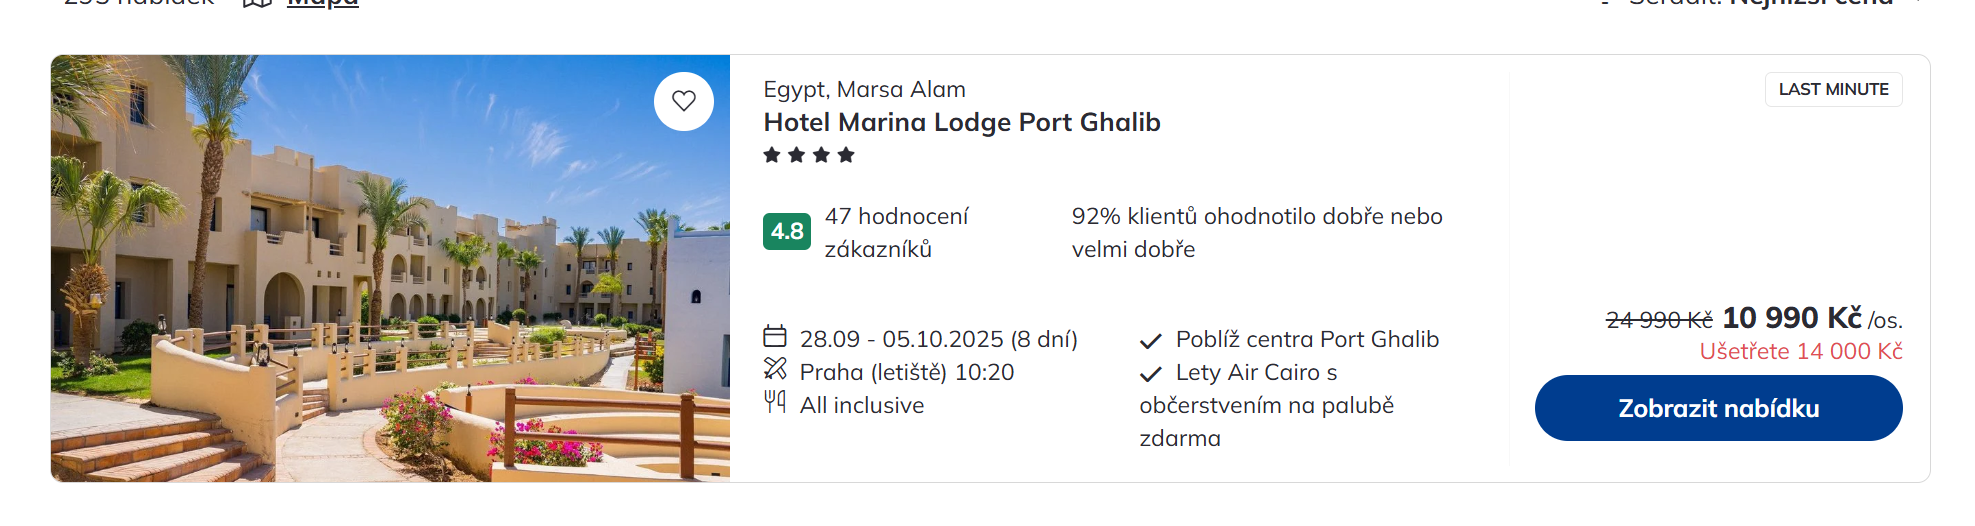Click the red Ušetřete 14 000 Kč text
The image size is (1975, 526).
1800,351
